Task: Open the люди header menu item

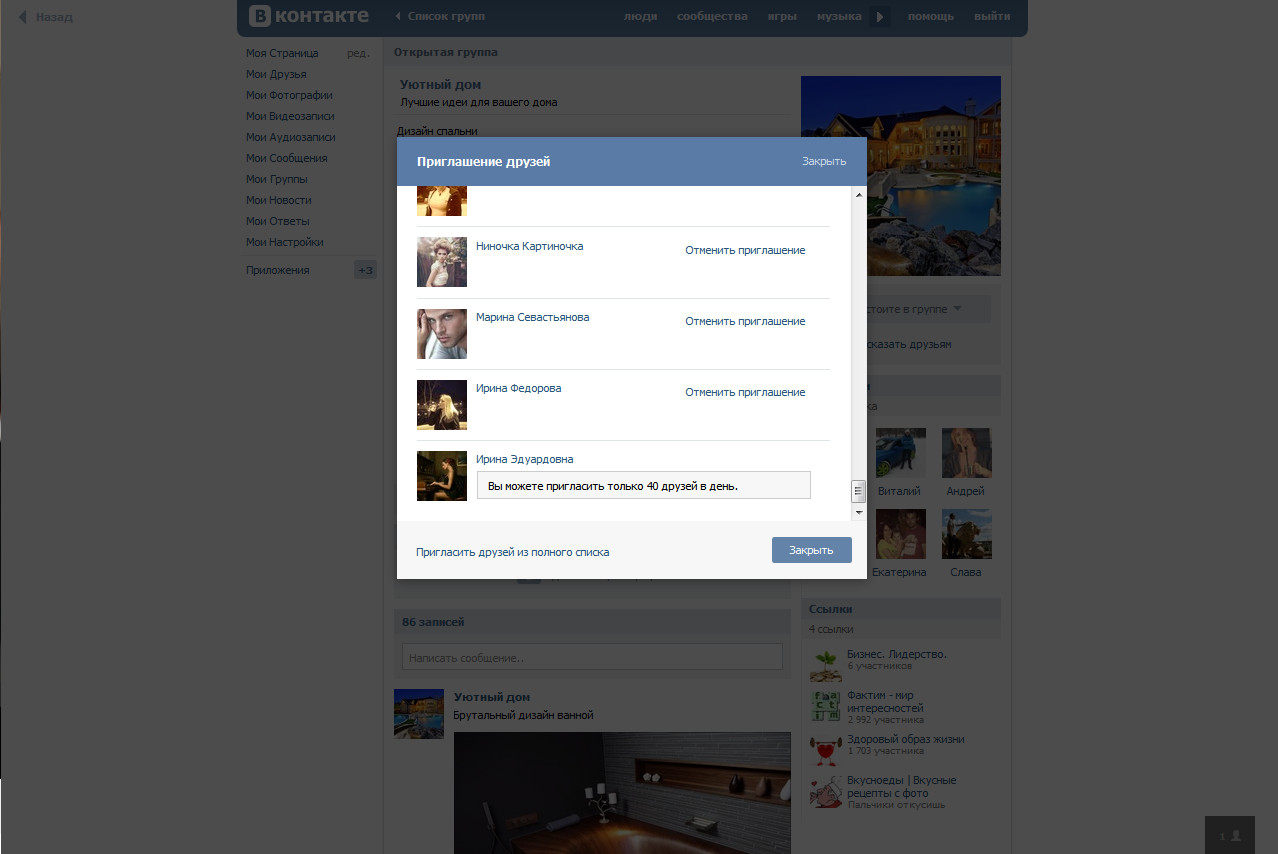Action: (x=640, y=16)
